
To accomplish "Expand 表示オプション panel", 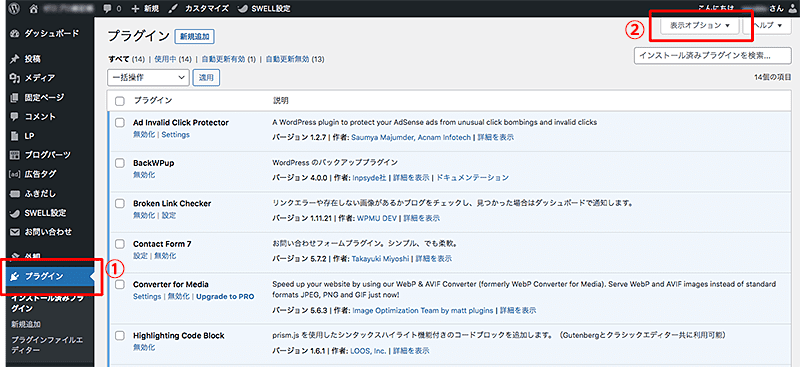I will click(x=699, y=25).
